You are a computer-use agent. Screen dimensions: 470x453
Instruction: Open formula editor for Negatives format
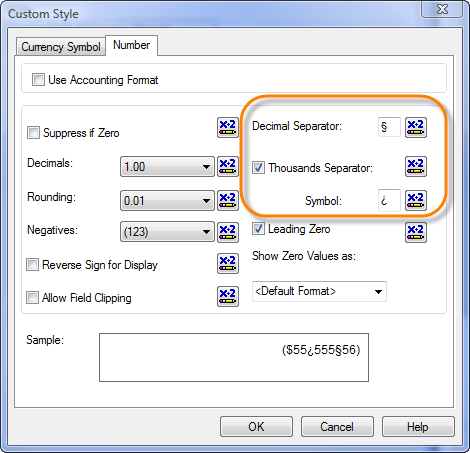point(228,232)
